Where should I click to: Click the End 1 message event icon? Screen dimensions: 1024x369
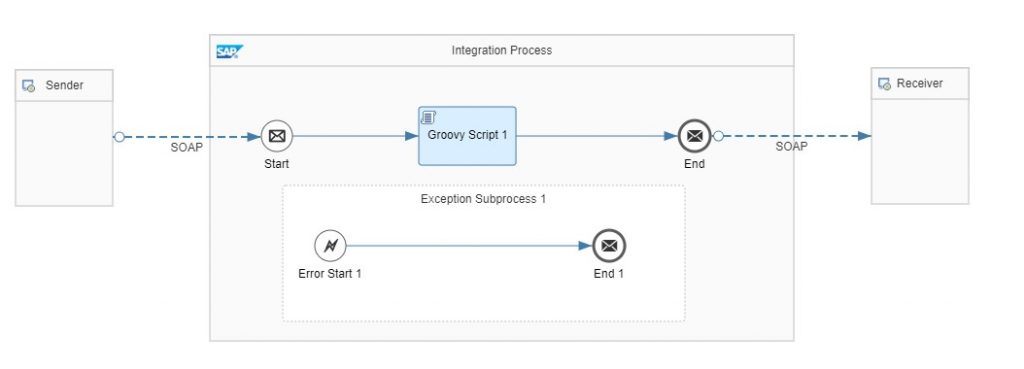[609, 246]
